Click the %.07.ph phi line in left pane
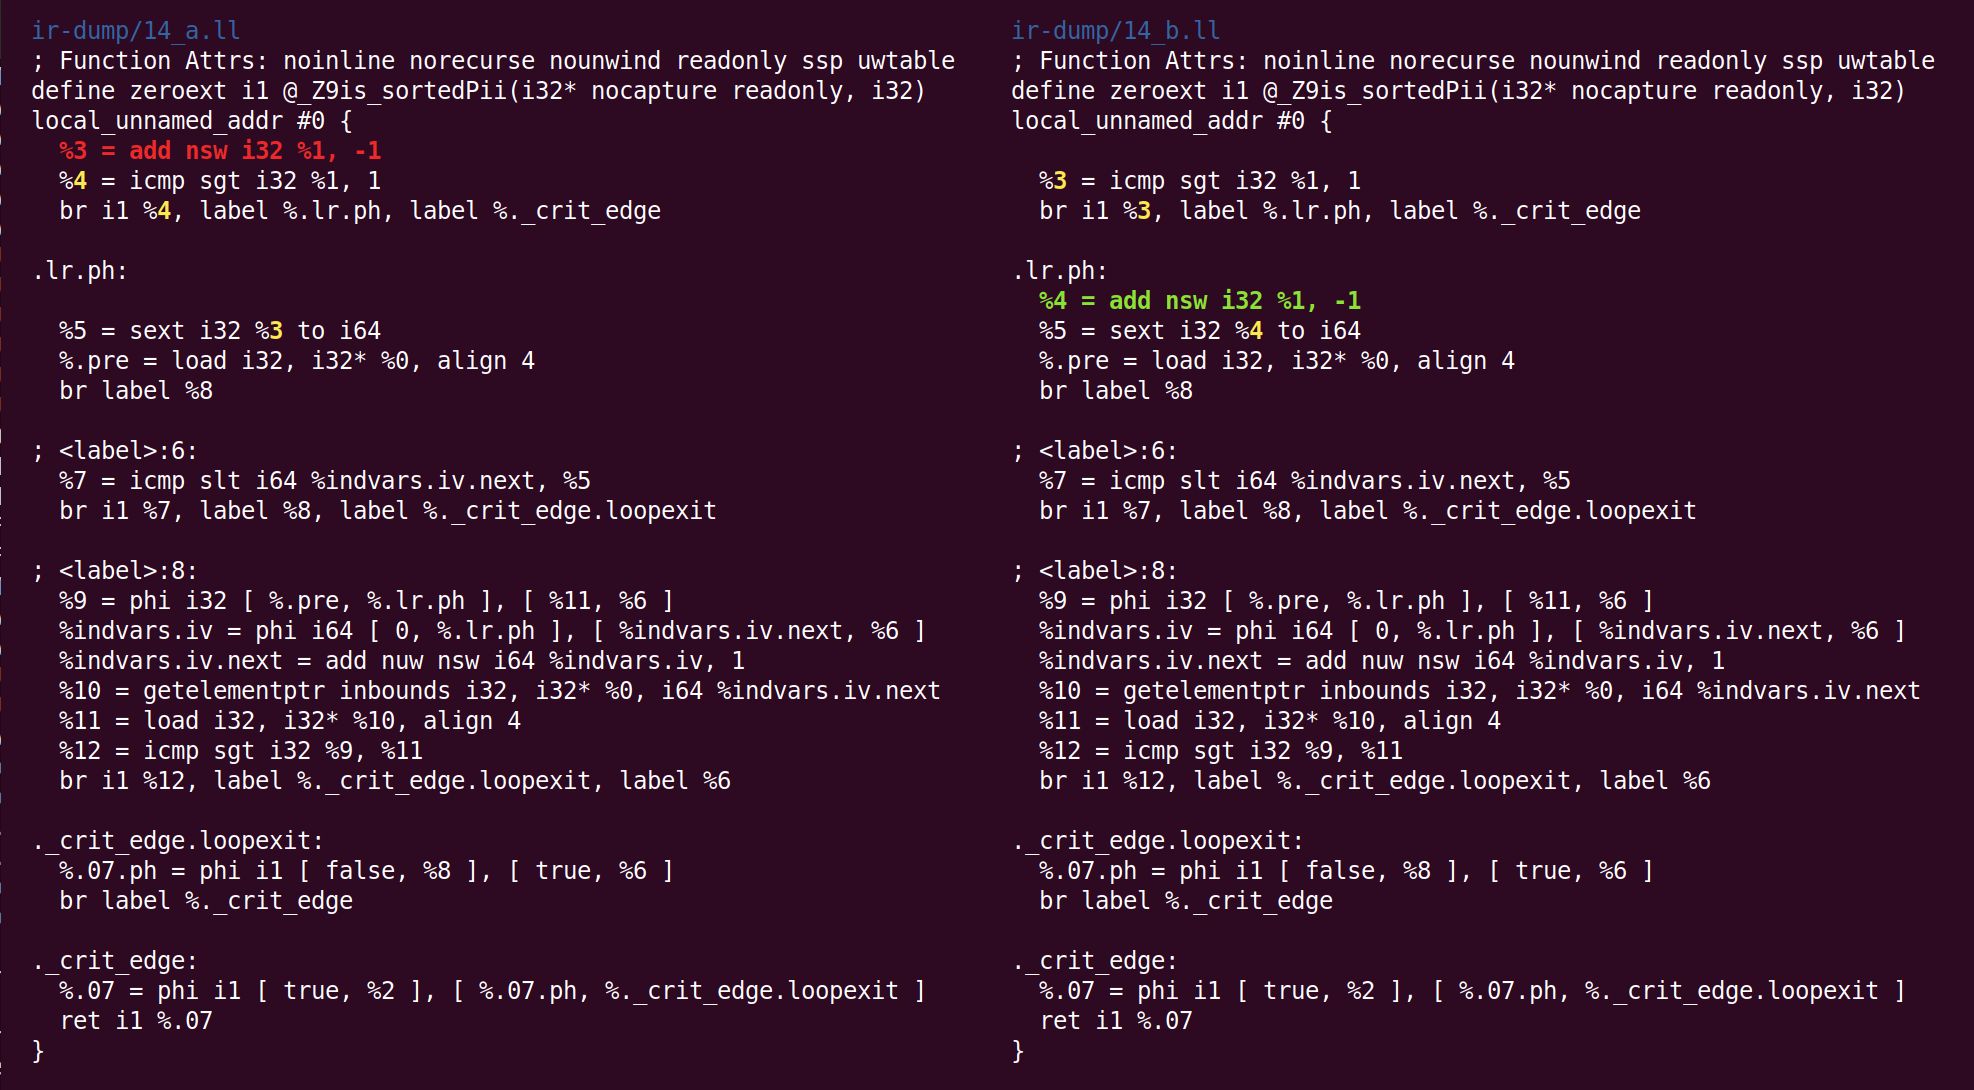1974x1090 pixels. [x=366, y=871]
